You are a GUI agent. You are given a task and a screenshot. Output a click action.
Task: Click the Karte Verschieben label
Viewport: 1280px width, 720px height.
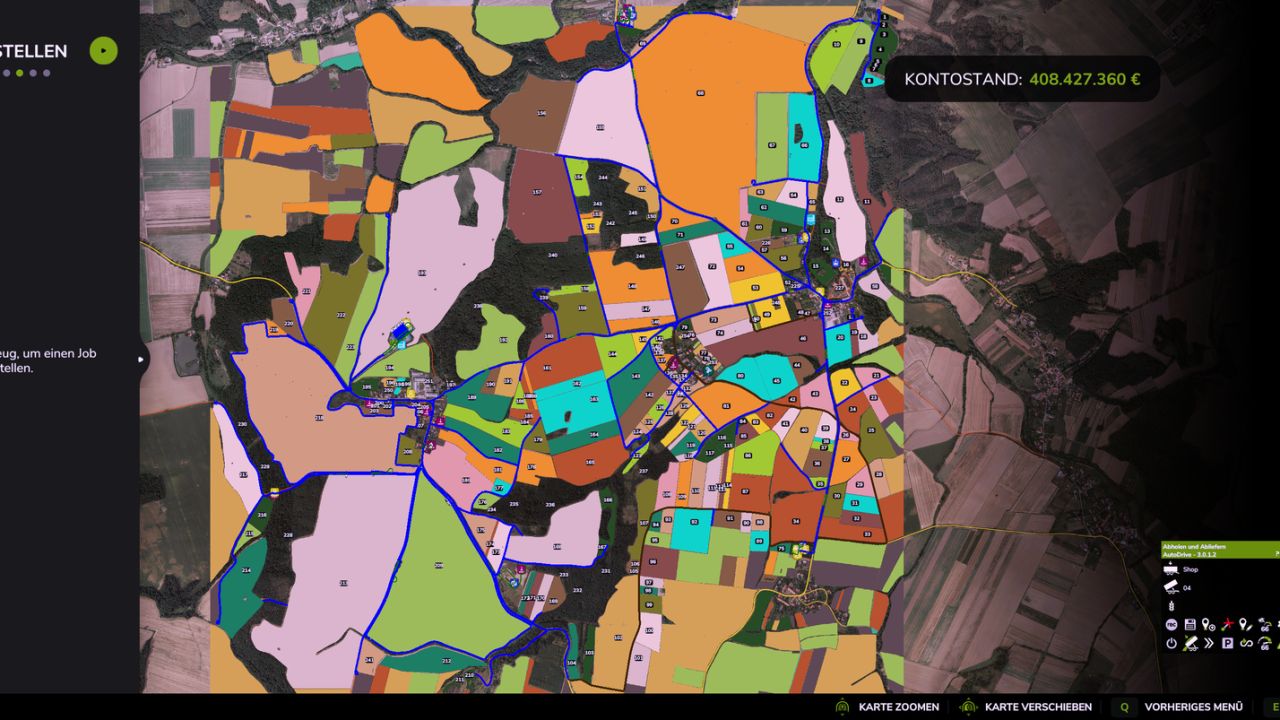point(1038,707)
